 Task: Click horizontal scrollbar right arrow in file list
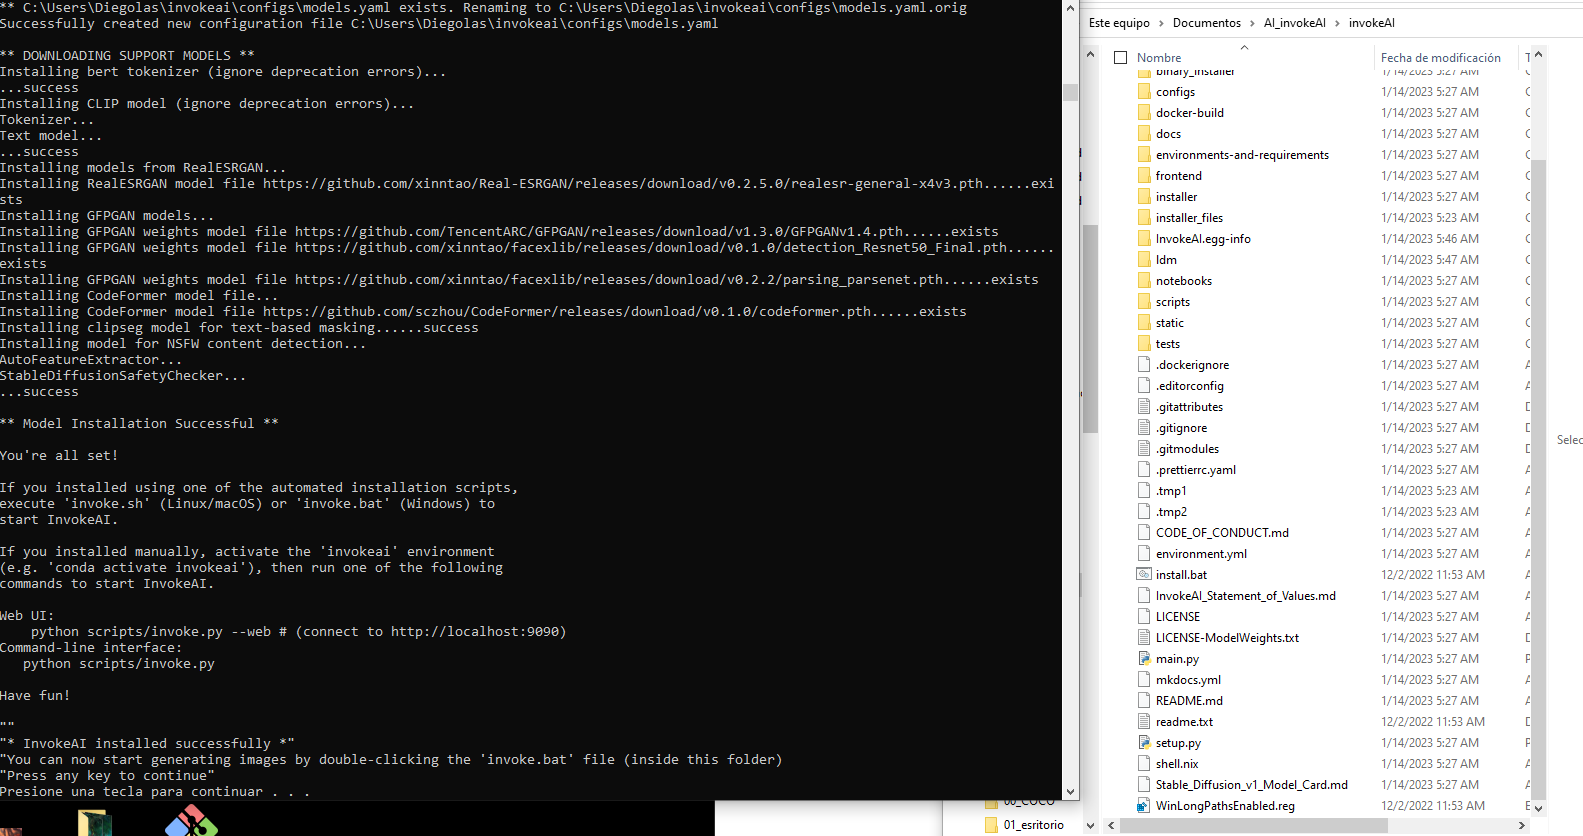[1522, 826]
